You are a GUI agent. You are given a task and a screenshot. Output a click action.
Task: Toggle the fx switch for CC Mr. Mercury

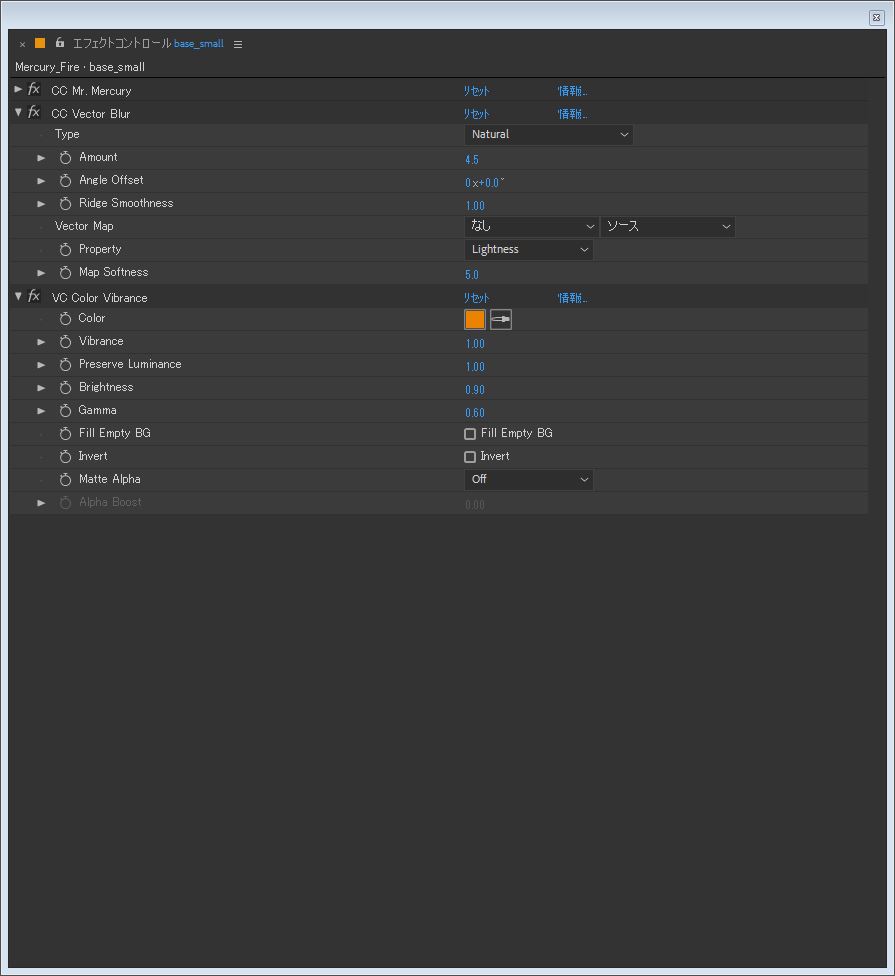pyautogui.click(x=34, y=90)
